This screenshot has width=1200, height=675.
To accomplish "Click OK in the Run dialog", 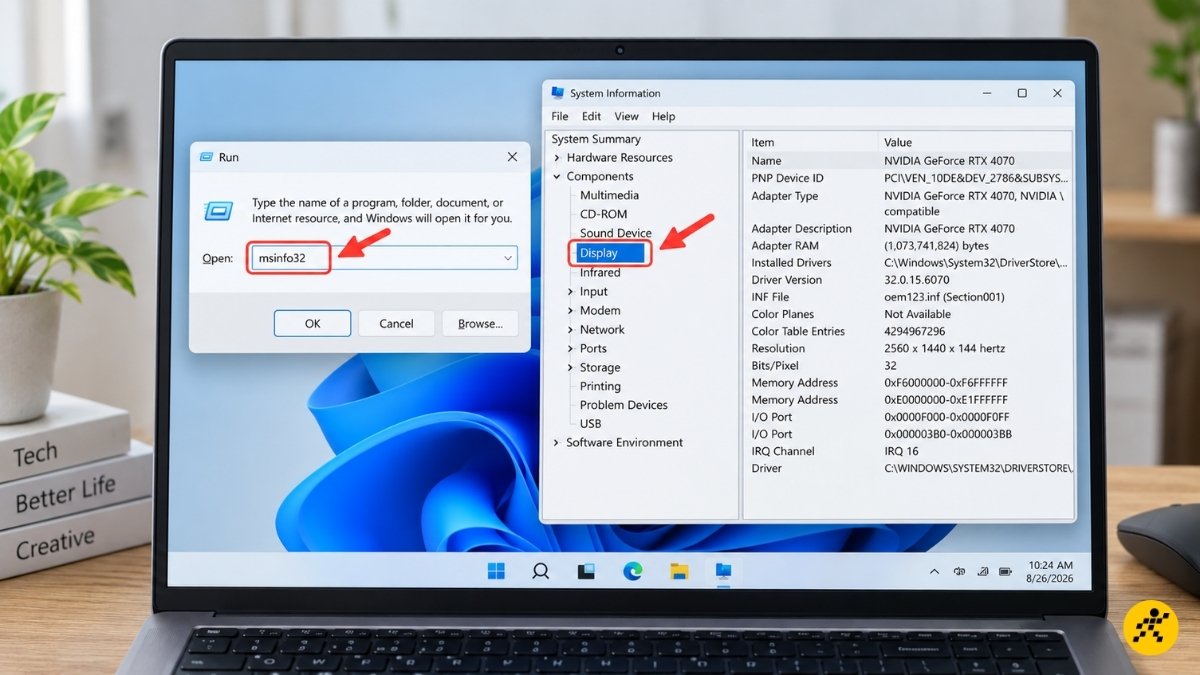I will (312, 323).
